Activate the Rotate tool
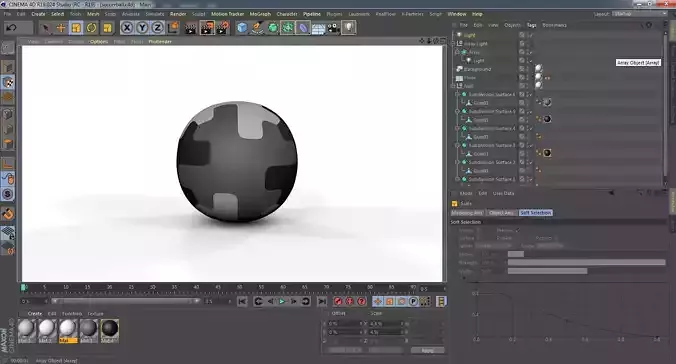Screen dimensions: 676x364 91,28
